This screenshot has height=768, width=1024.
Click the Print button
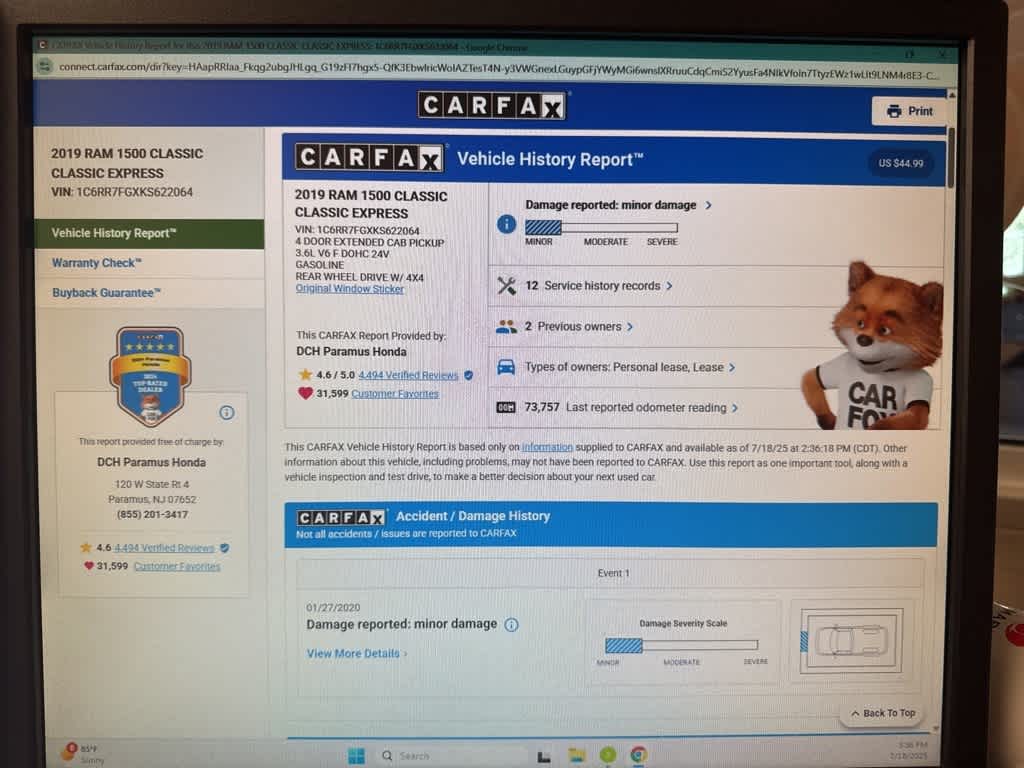tap(909, 111)
